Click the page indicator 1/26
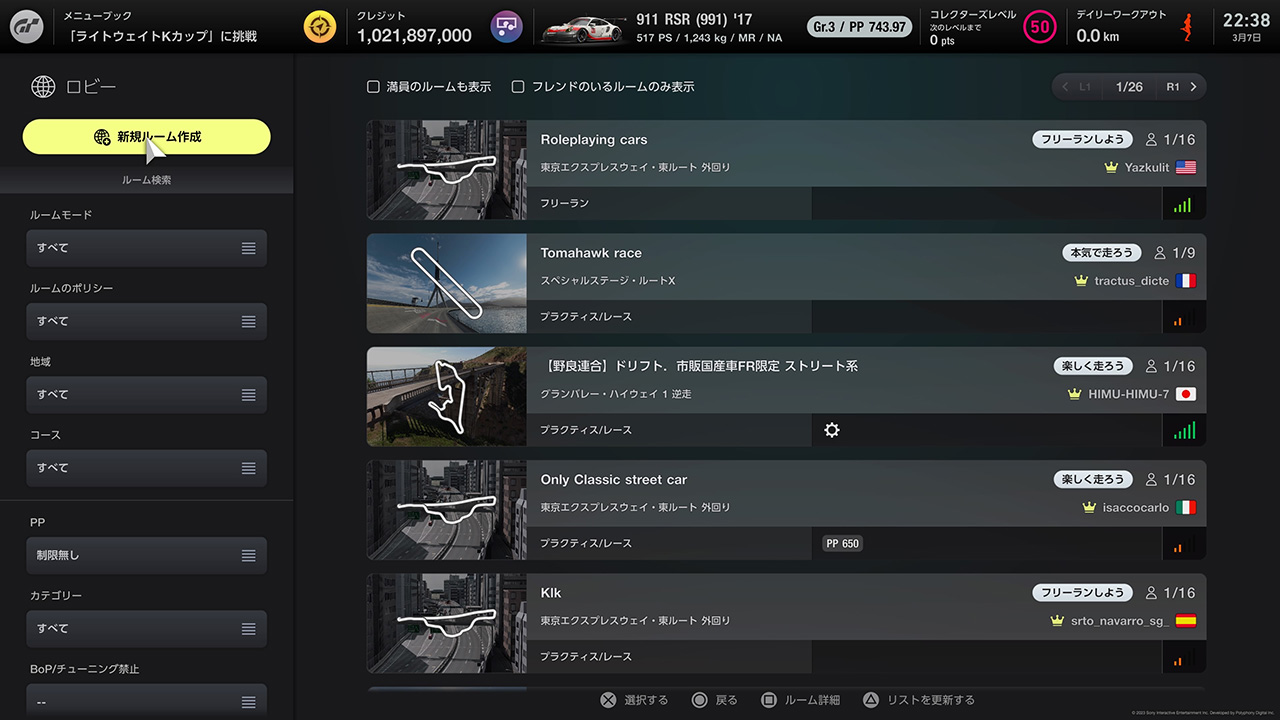The height and width of the screenshot is (720, 1280). click(x=1129, y=87)
